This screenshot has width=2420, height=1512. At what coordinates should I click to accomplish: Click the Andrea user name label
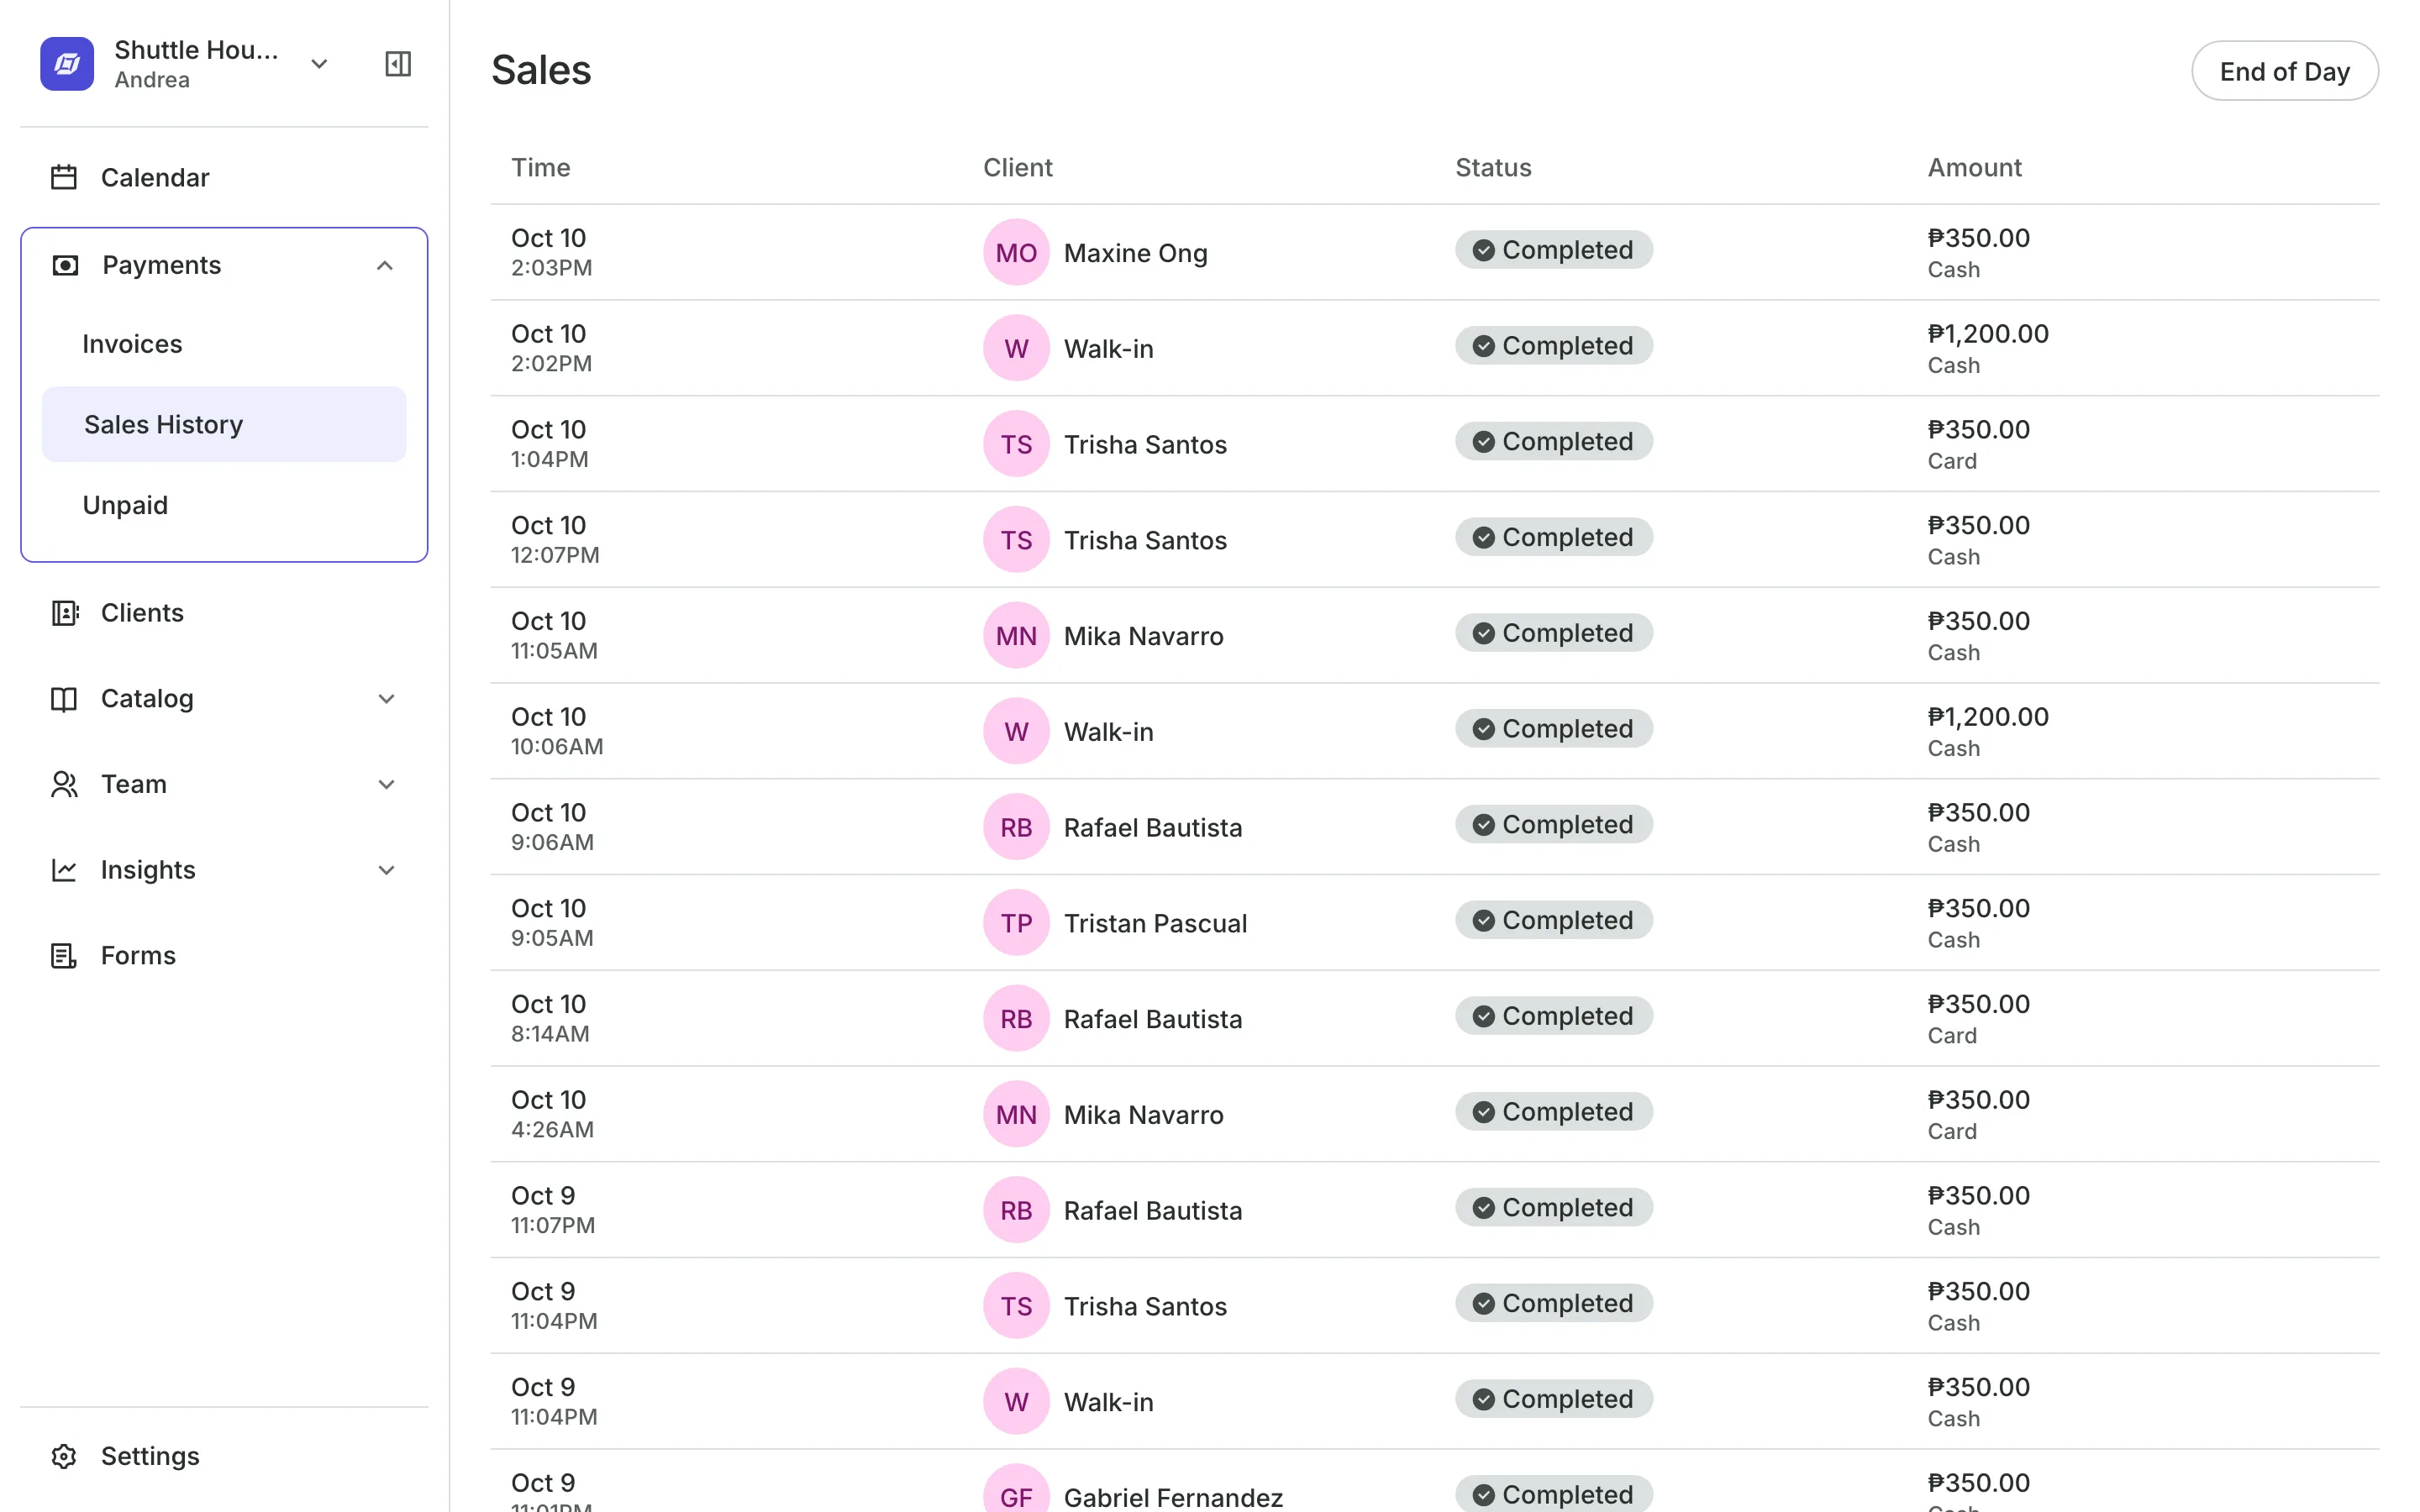[x=152, y=80]
